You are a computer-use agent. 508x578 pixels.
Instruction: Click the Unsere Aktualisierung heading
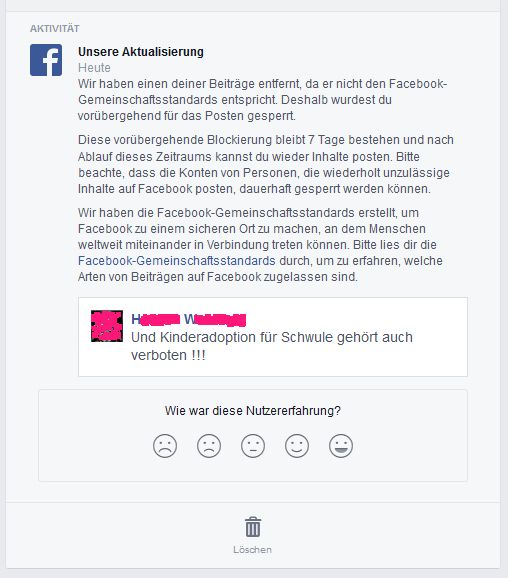click(x=141, y=52)
